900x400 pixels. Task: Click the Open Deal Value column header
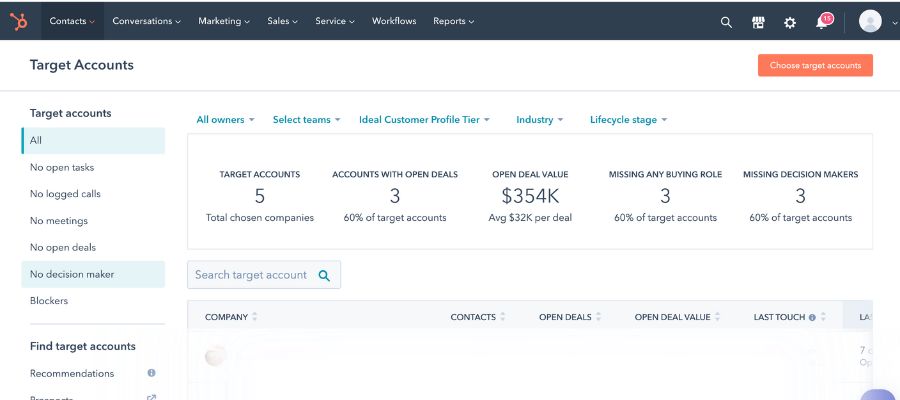[x=673, y=317]
